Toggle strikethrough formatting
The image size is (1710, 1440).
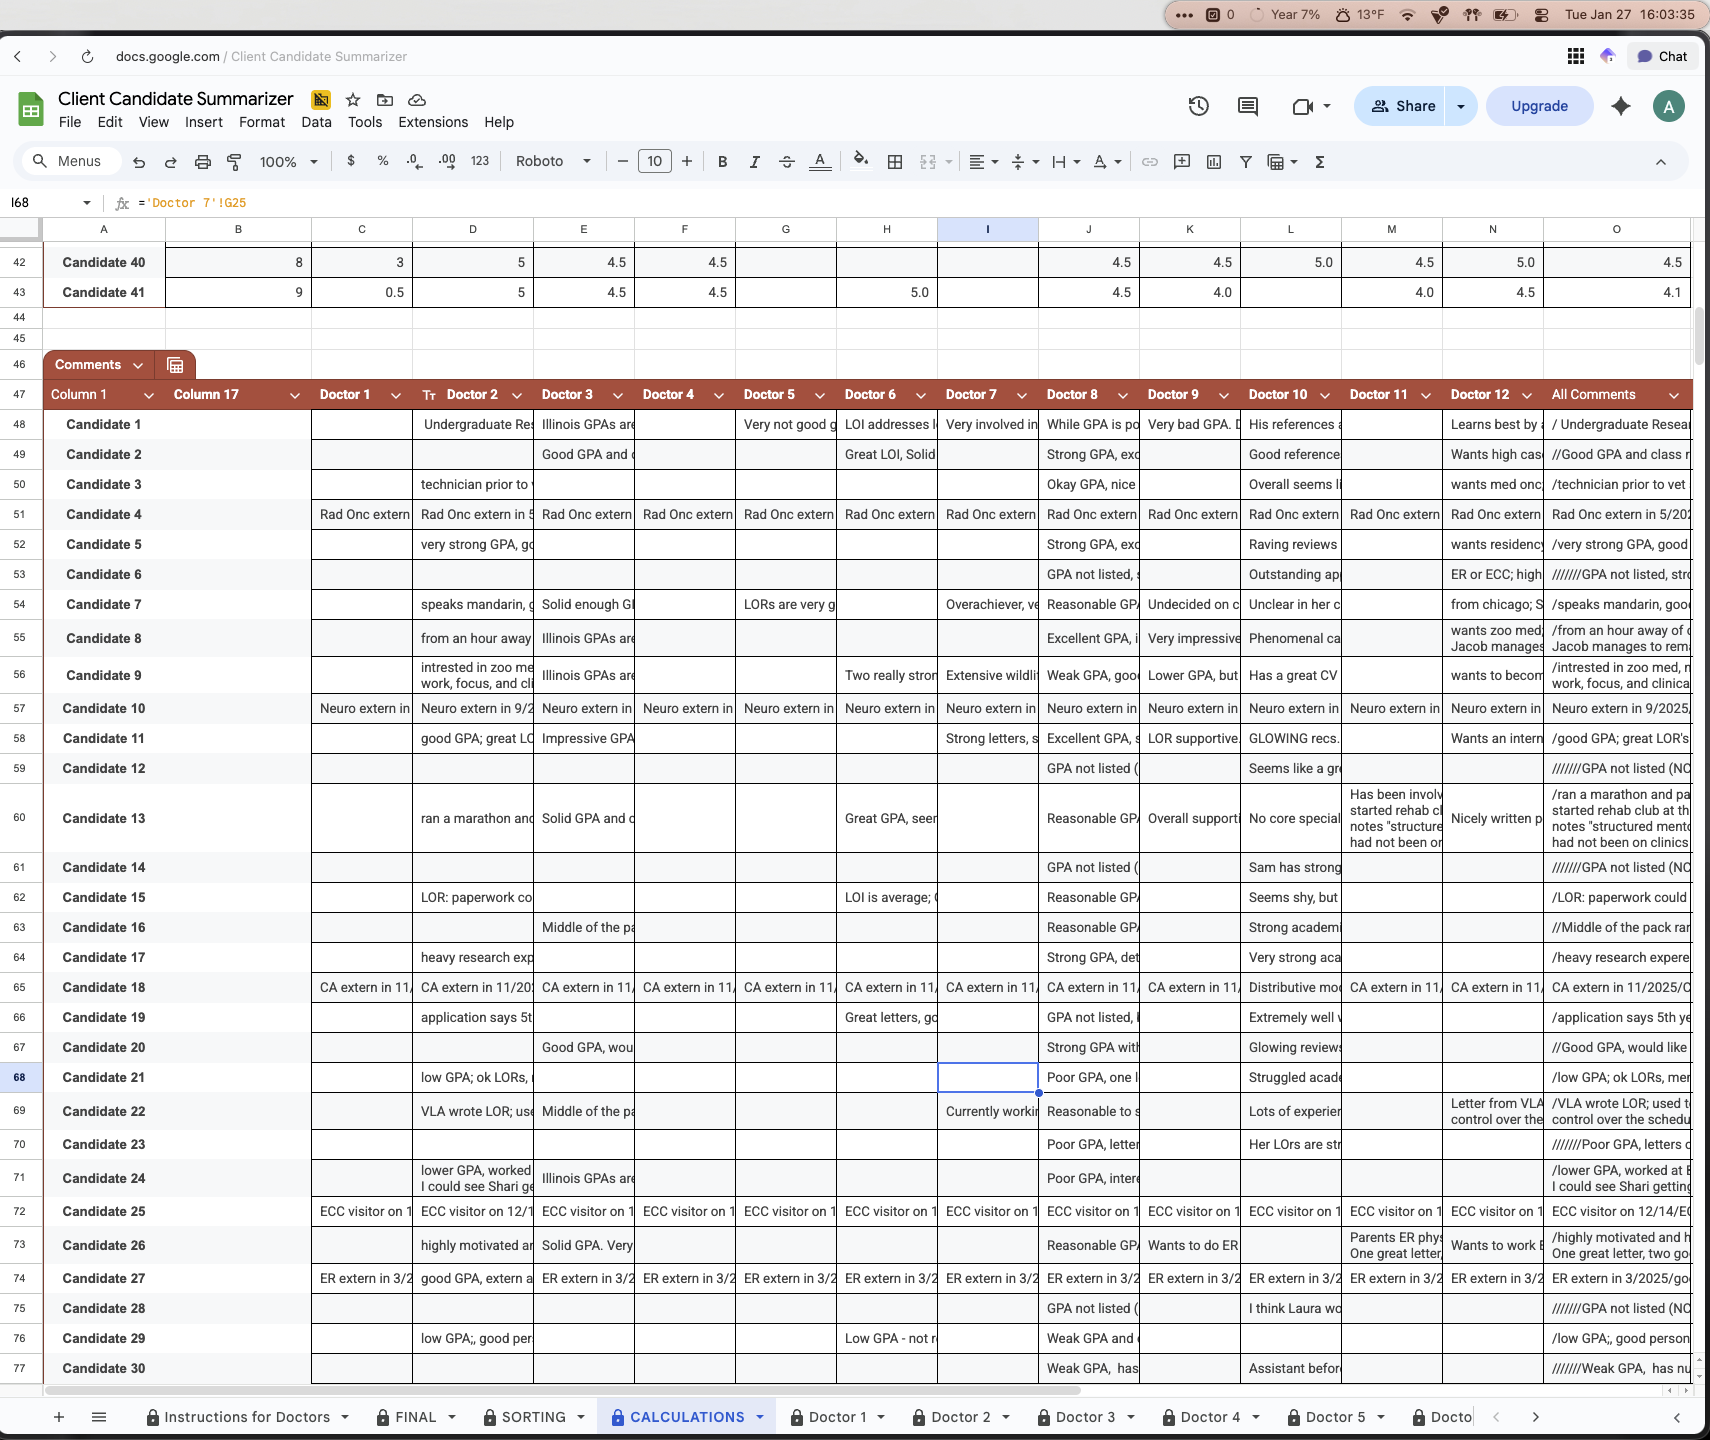[788, 161]
